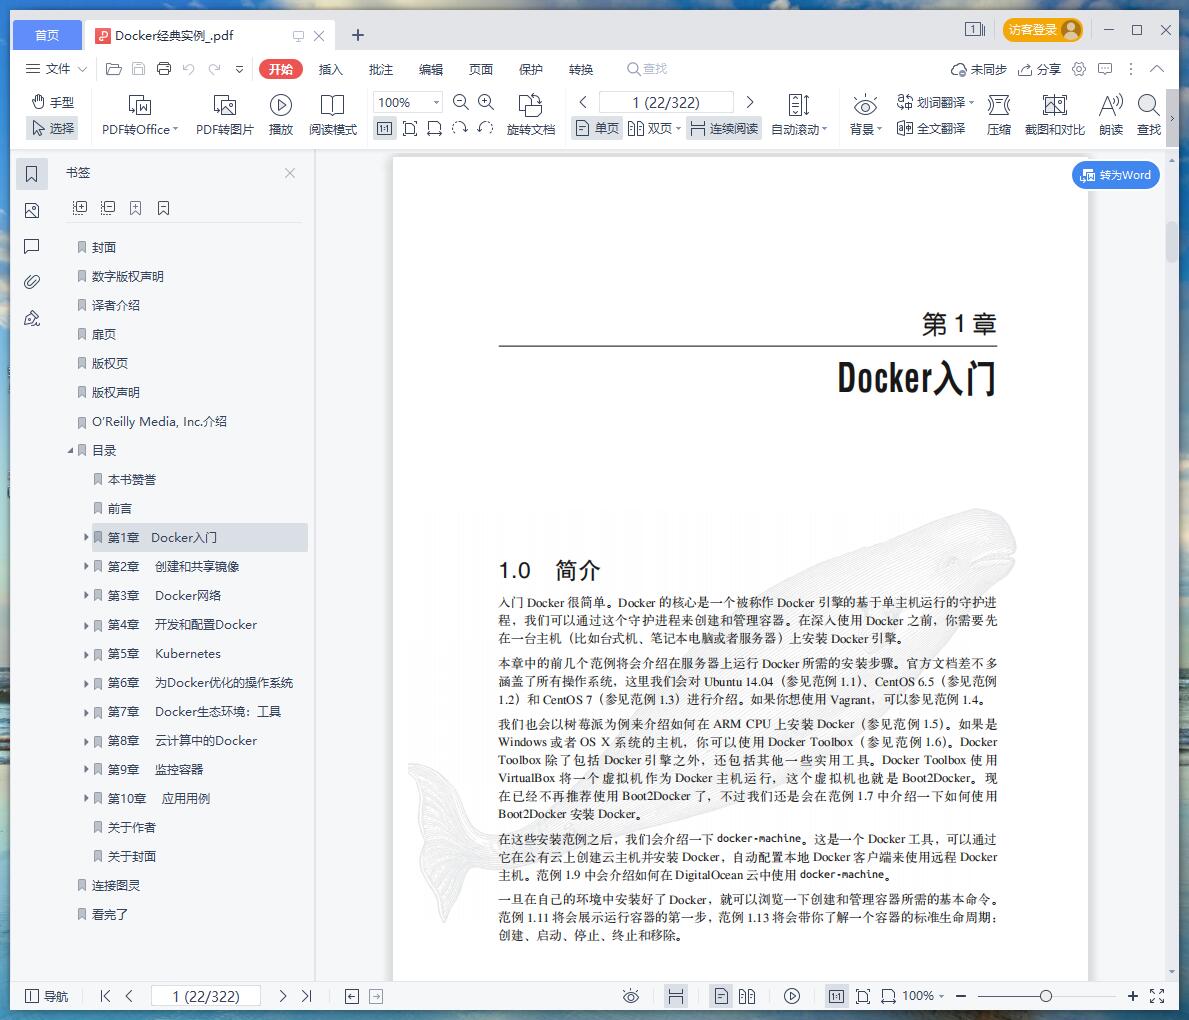
Task: Open the 批注 ribbon tab
Action: pos(381,69)
